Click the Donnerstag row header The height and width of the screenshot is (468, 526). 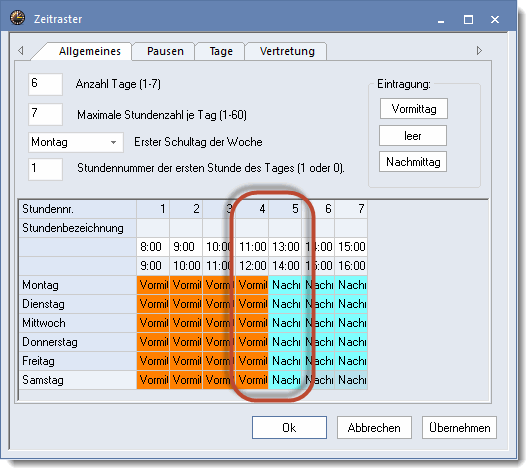(x=78, y=342)
